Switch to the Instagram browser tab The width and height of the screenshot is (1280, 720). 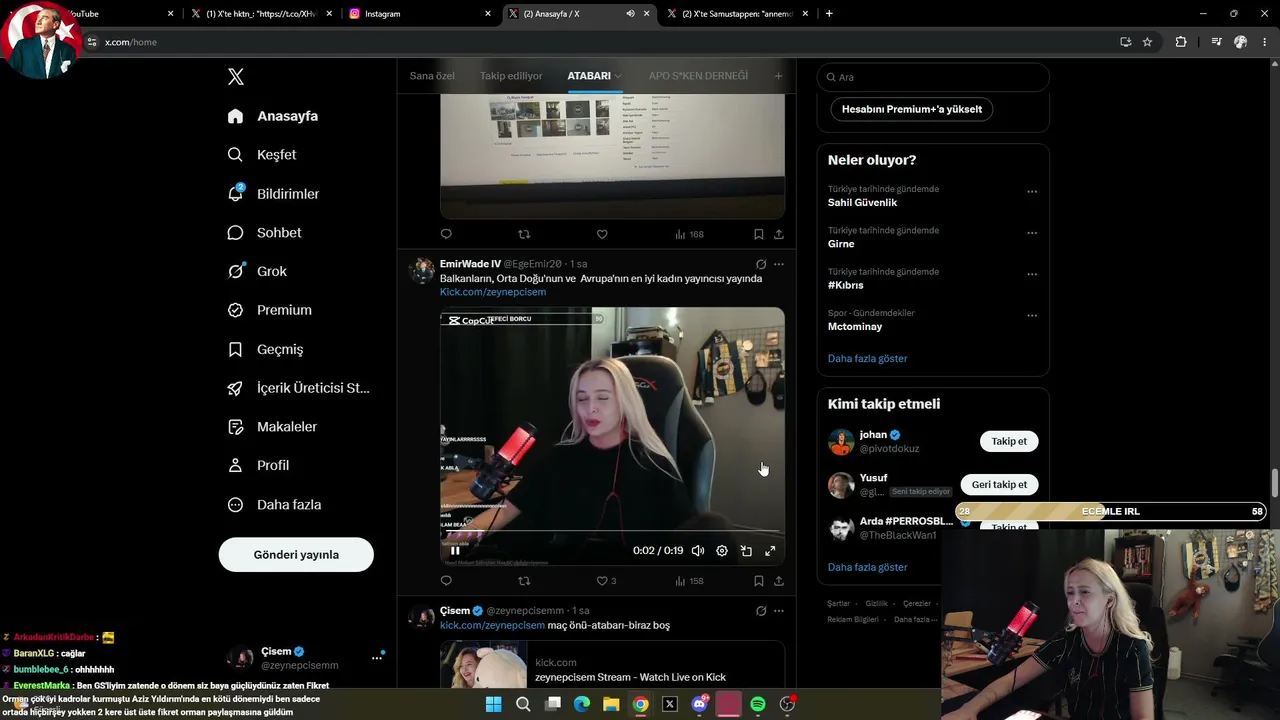click(420, 14)
